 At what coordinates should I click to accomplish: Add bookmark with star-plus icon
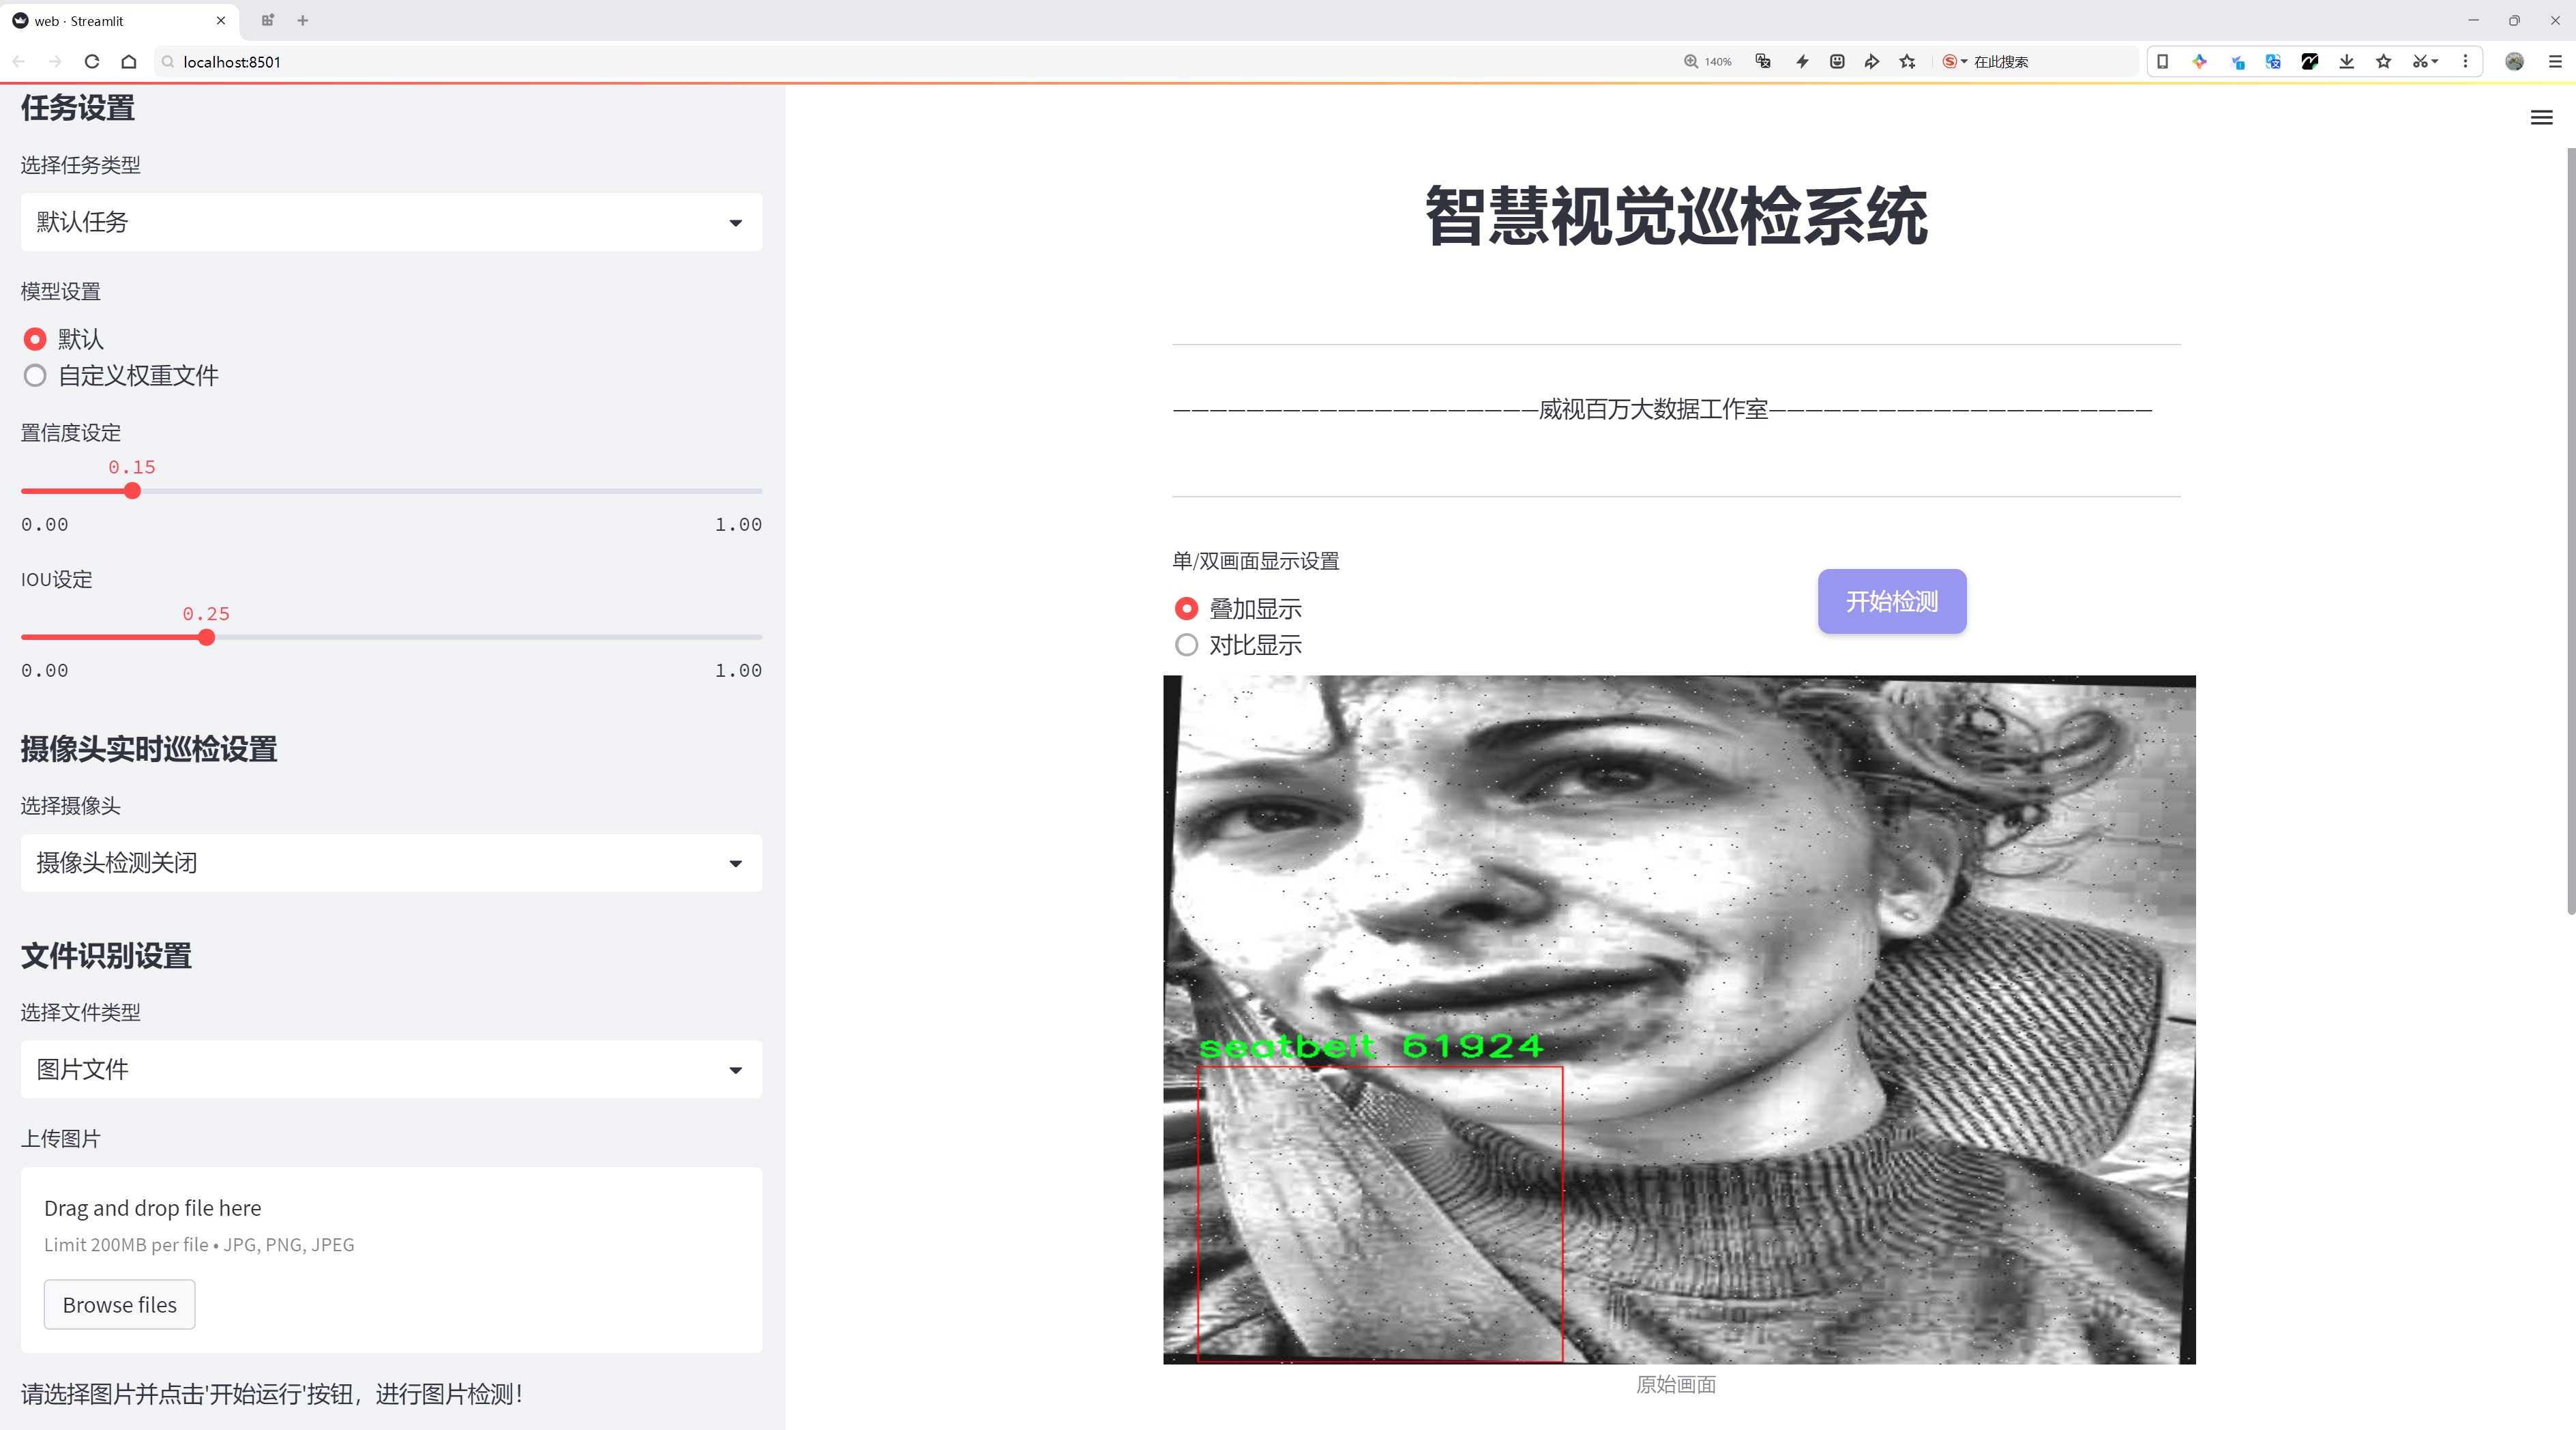click(1907, 62)
